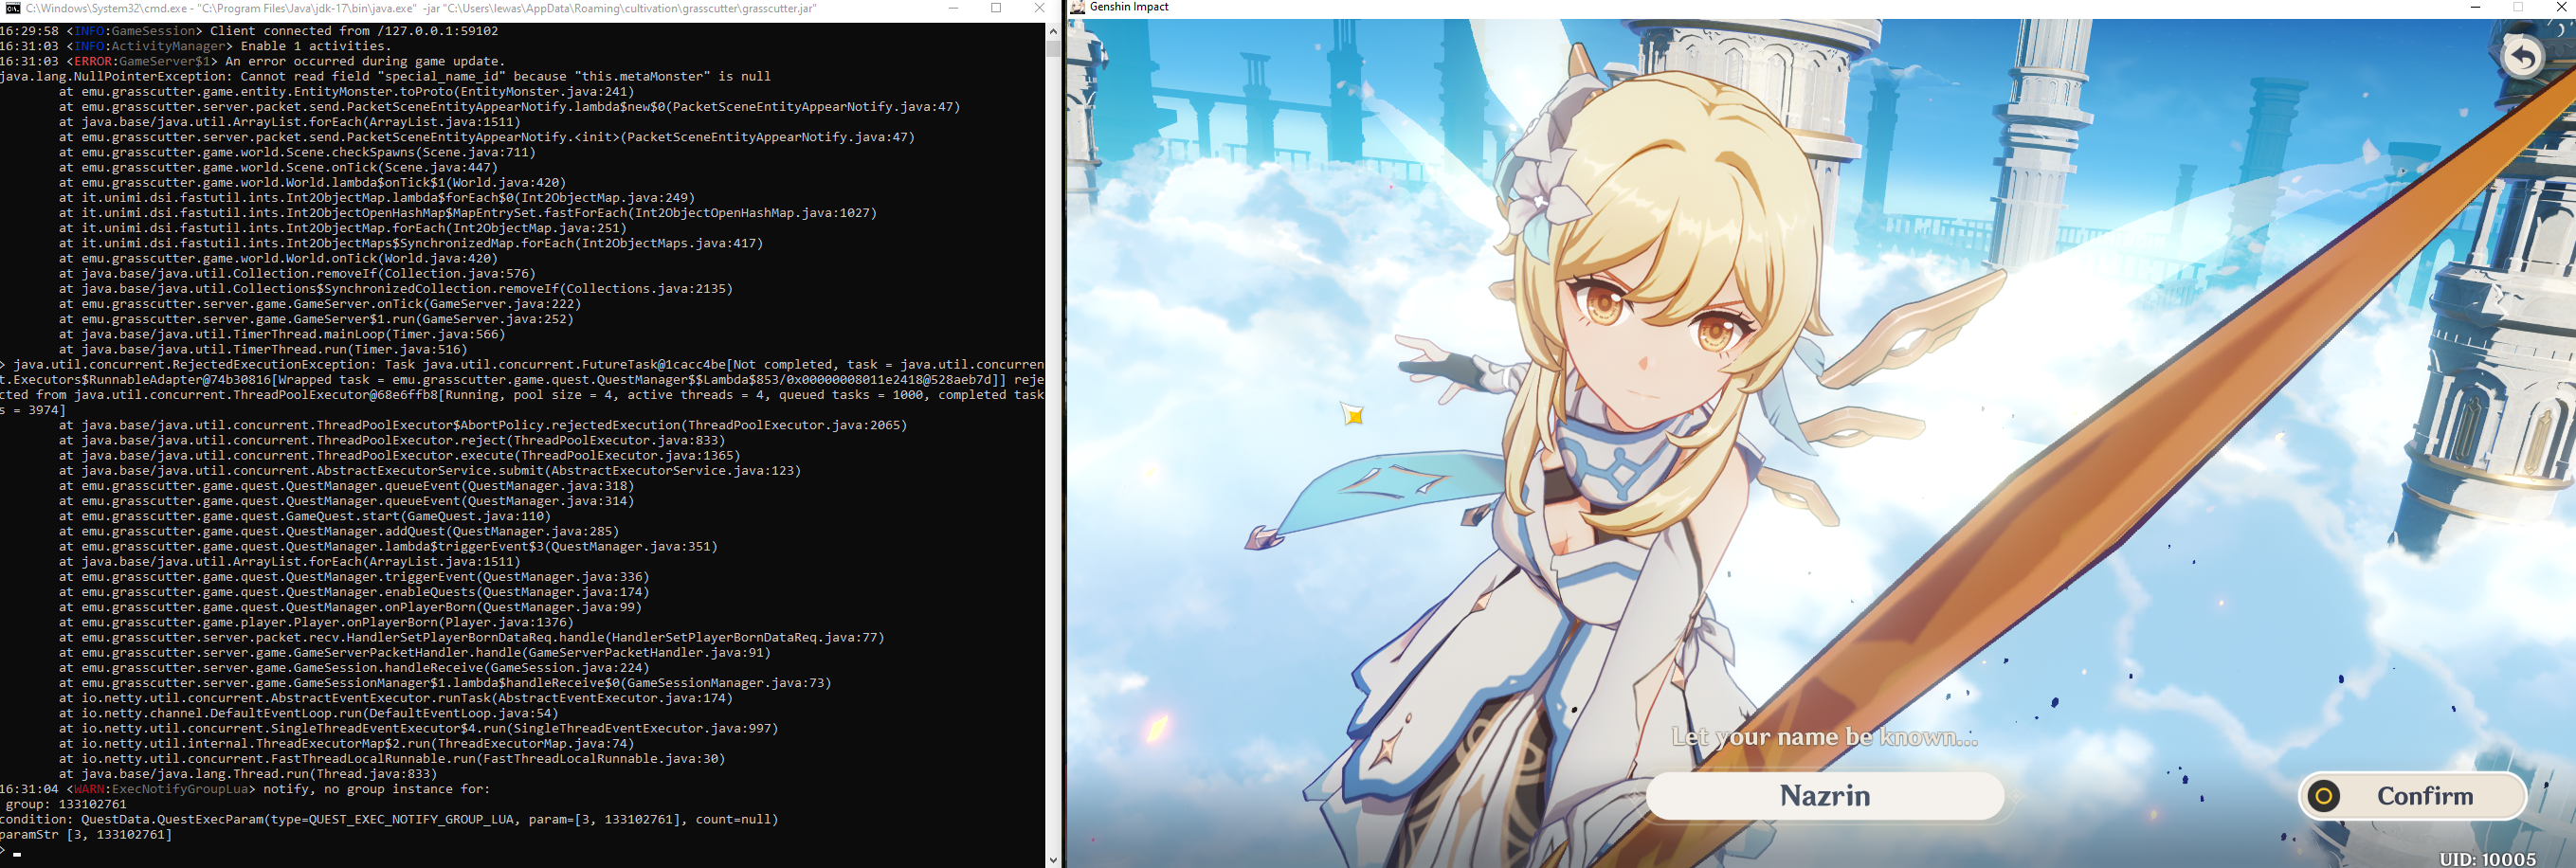
Task: Close the Genshin Impact window
Action: (x=2561, y=7)
